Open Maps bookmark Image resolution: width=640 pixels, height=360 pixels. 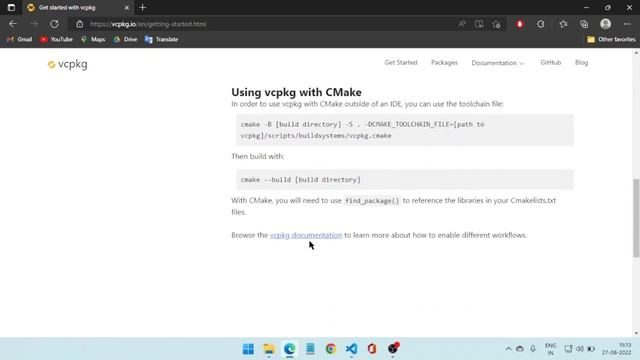[x=93, y=39]
